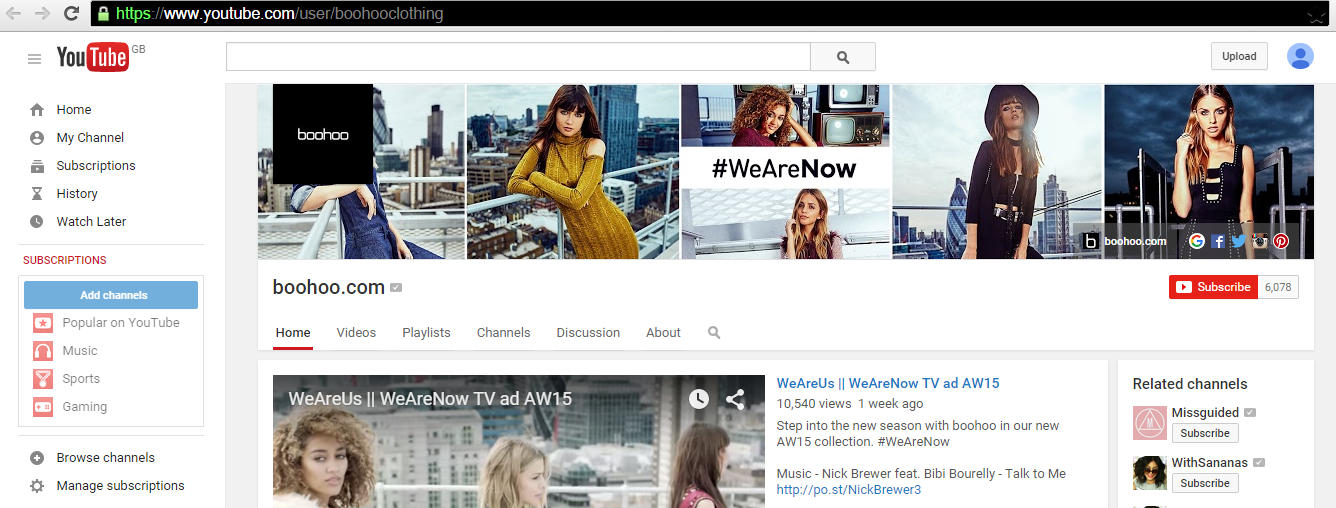Open the Twitter icon in banner
This screenshot has height=508, width=1336.
pos(1238,241)
